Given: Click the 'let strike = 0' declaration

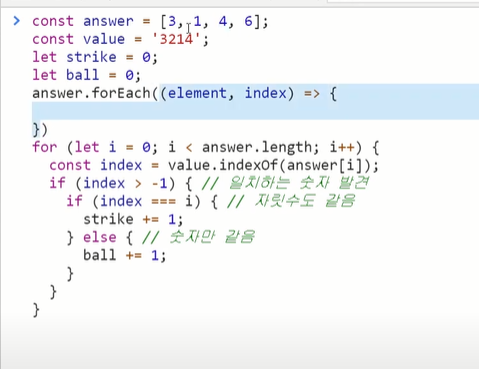Looking at the screenshot, I should [x=95, y=57].
